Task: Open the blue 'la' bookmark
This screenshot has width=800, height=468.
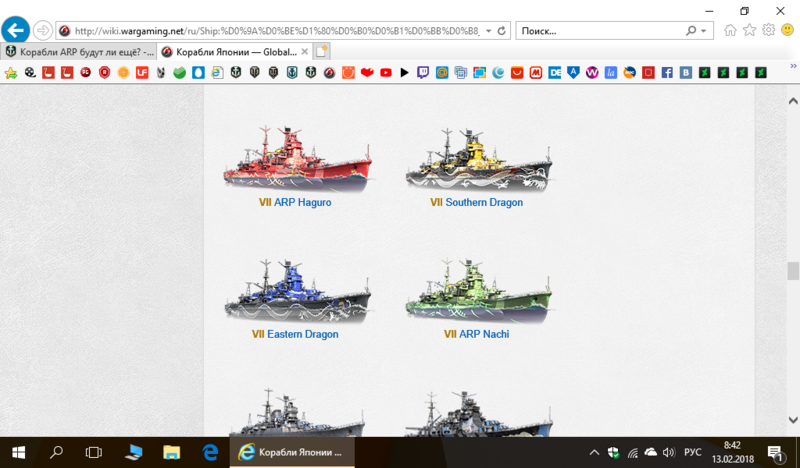Action: pos(611,73)
